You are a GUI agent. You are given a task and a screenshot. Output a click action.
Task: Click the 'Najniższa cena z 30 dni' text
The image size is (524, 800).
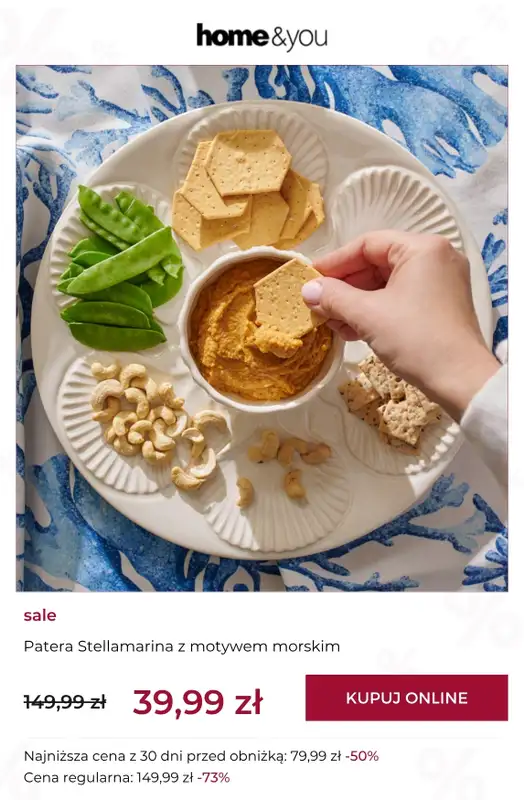pyautogui.click(x=182, y=756)
